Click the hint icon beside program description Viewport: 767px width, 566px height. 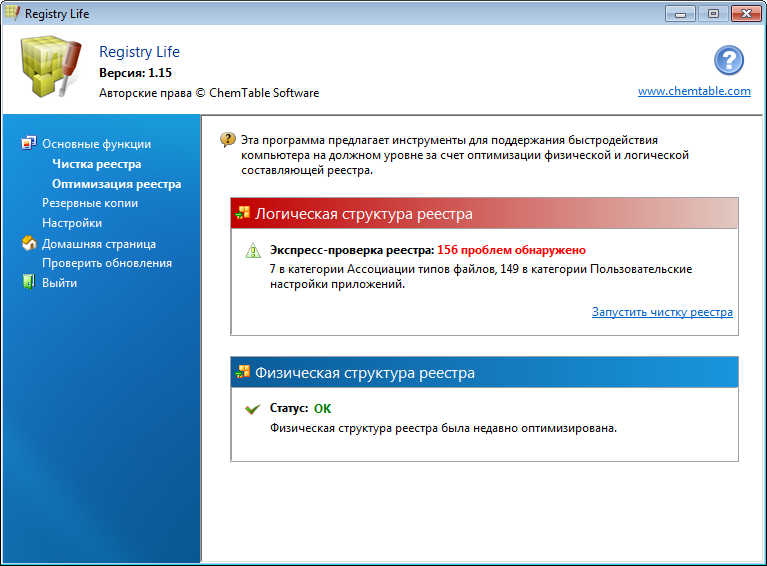(x=227, y=139)
